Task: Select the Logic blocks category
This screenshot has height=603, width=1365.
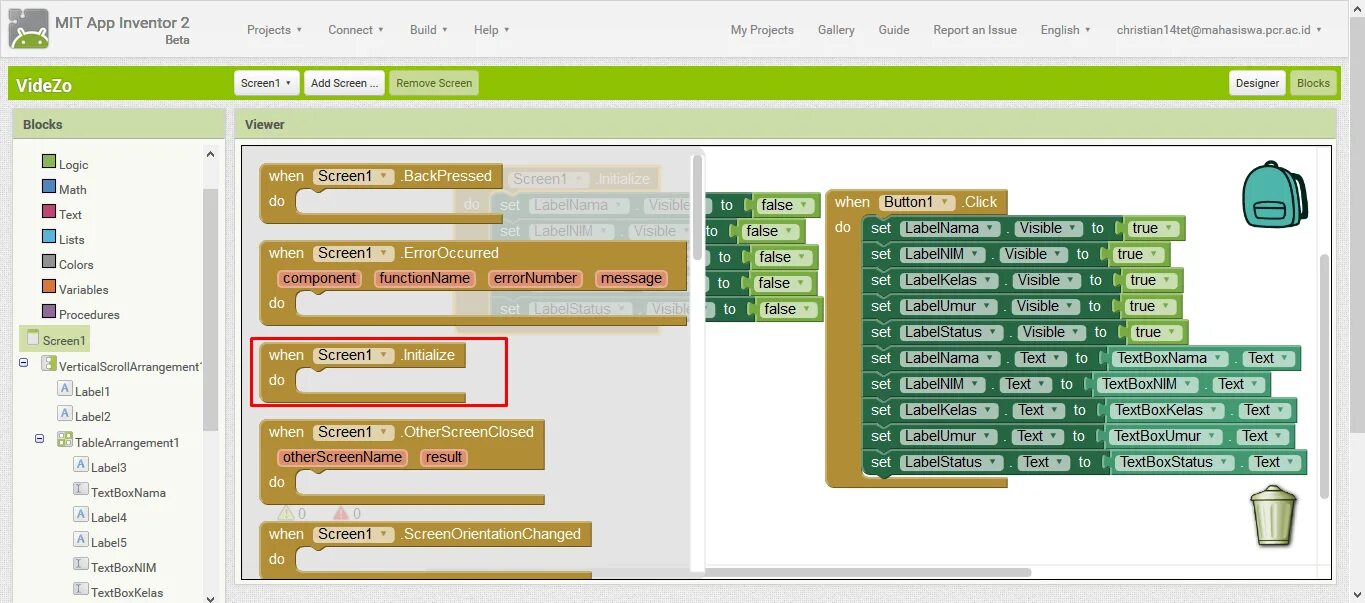Action: pos(65,164)
